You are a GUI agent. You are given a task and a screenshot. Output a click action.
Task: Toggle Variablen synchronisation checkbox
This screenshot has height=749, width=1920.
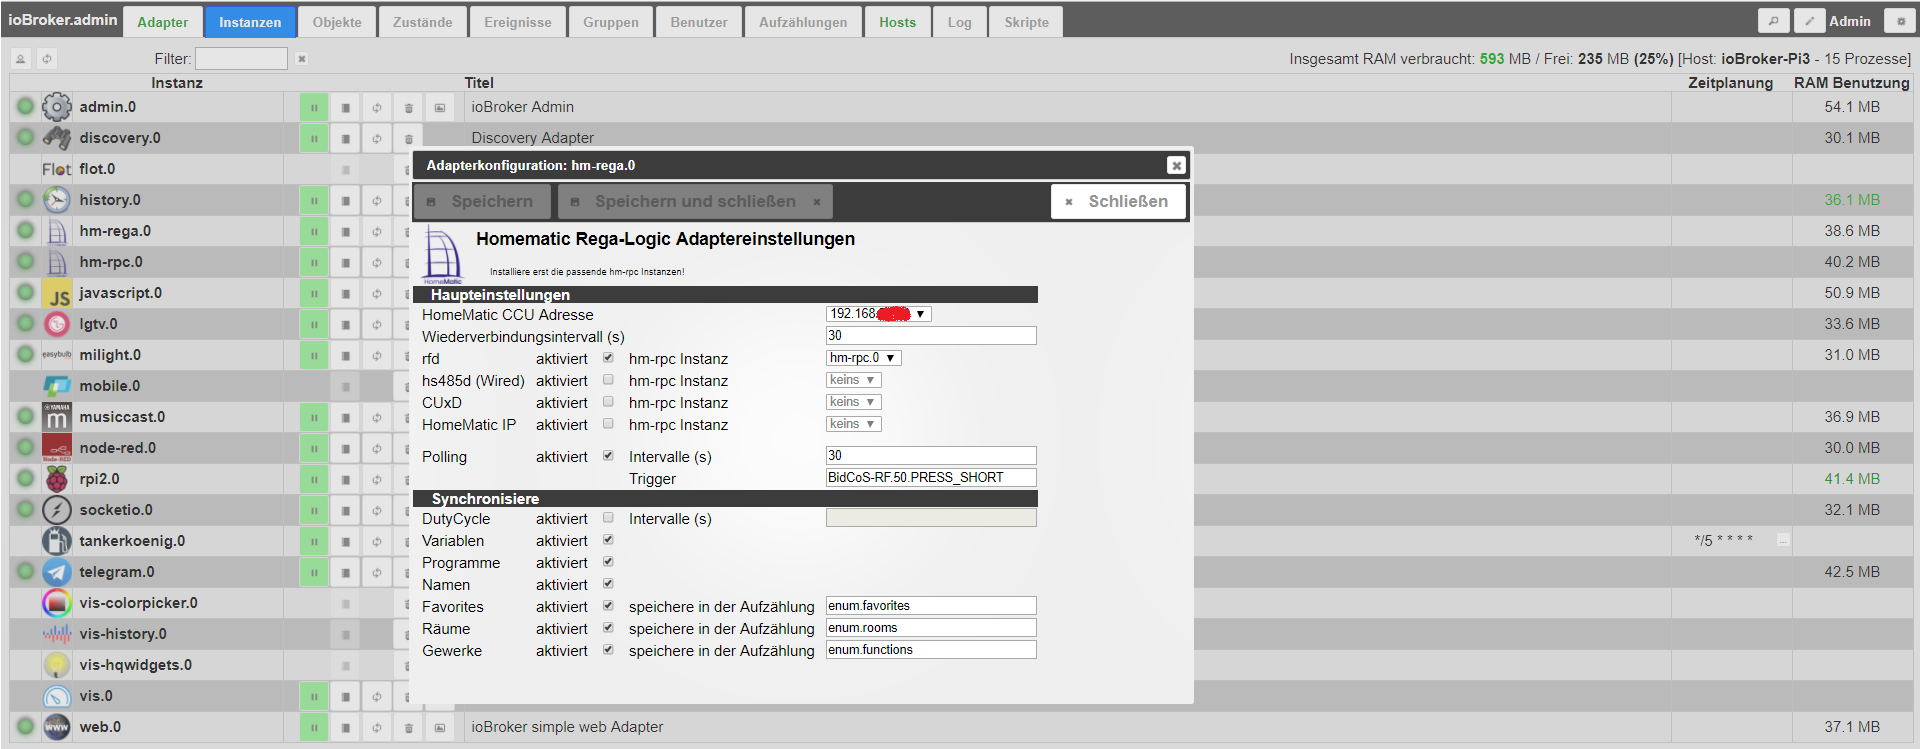point(608,539)
